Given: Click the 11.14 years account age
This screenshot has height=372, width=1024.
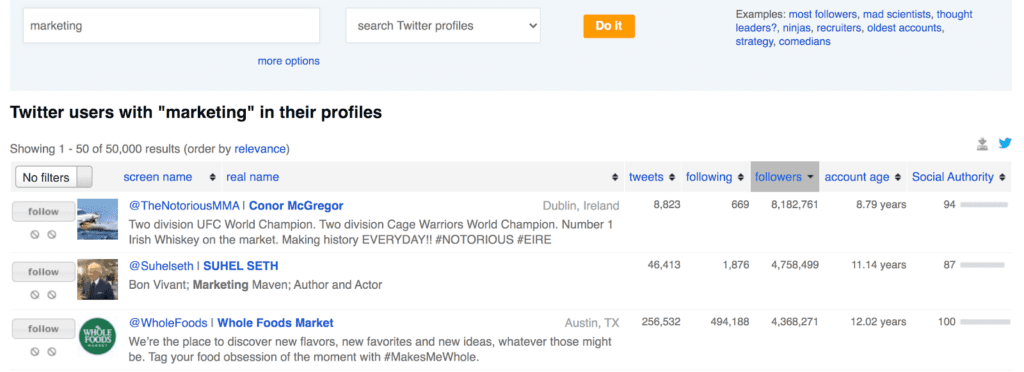Looking at the screenshot, I should point(879,265).
